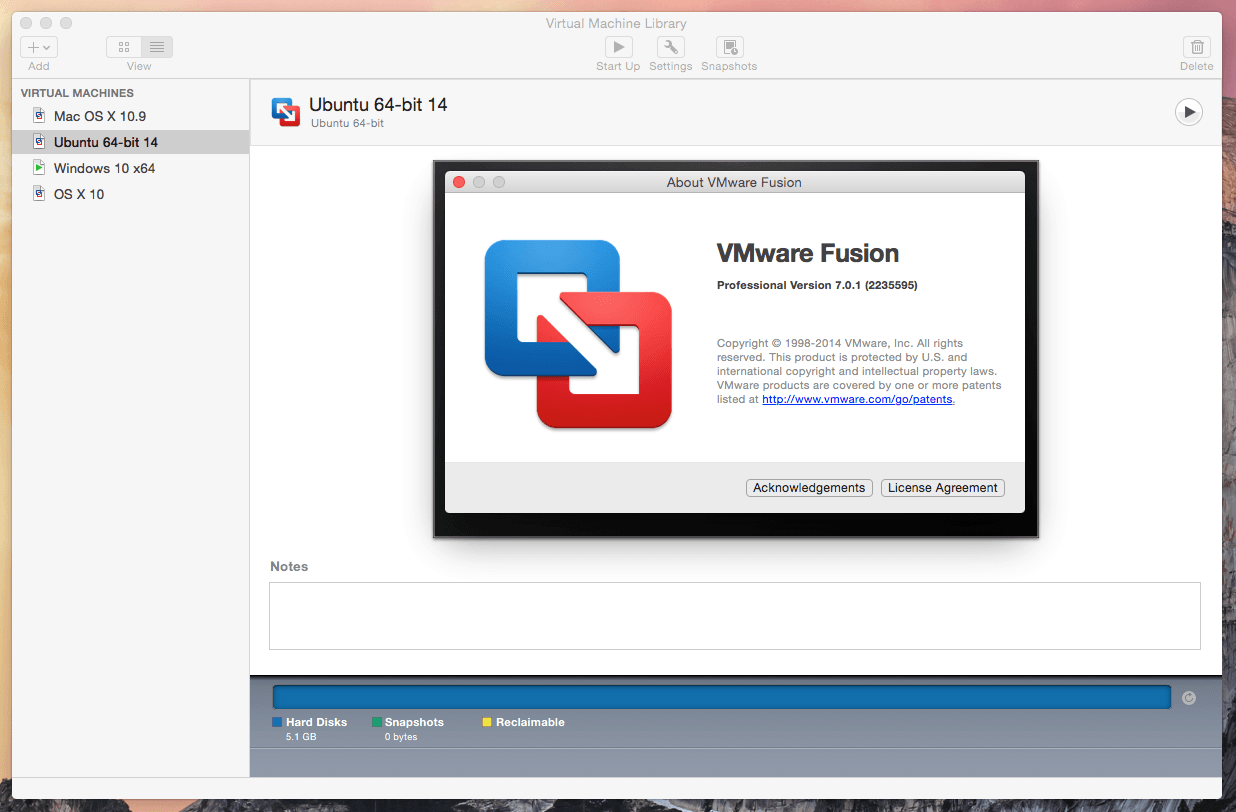Click the large VMware Fusion logo
The image size is (1236, 812).
(578, 334)
